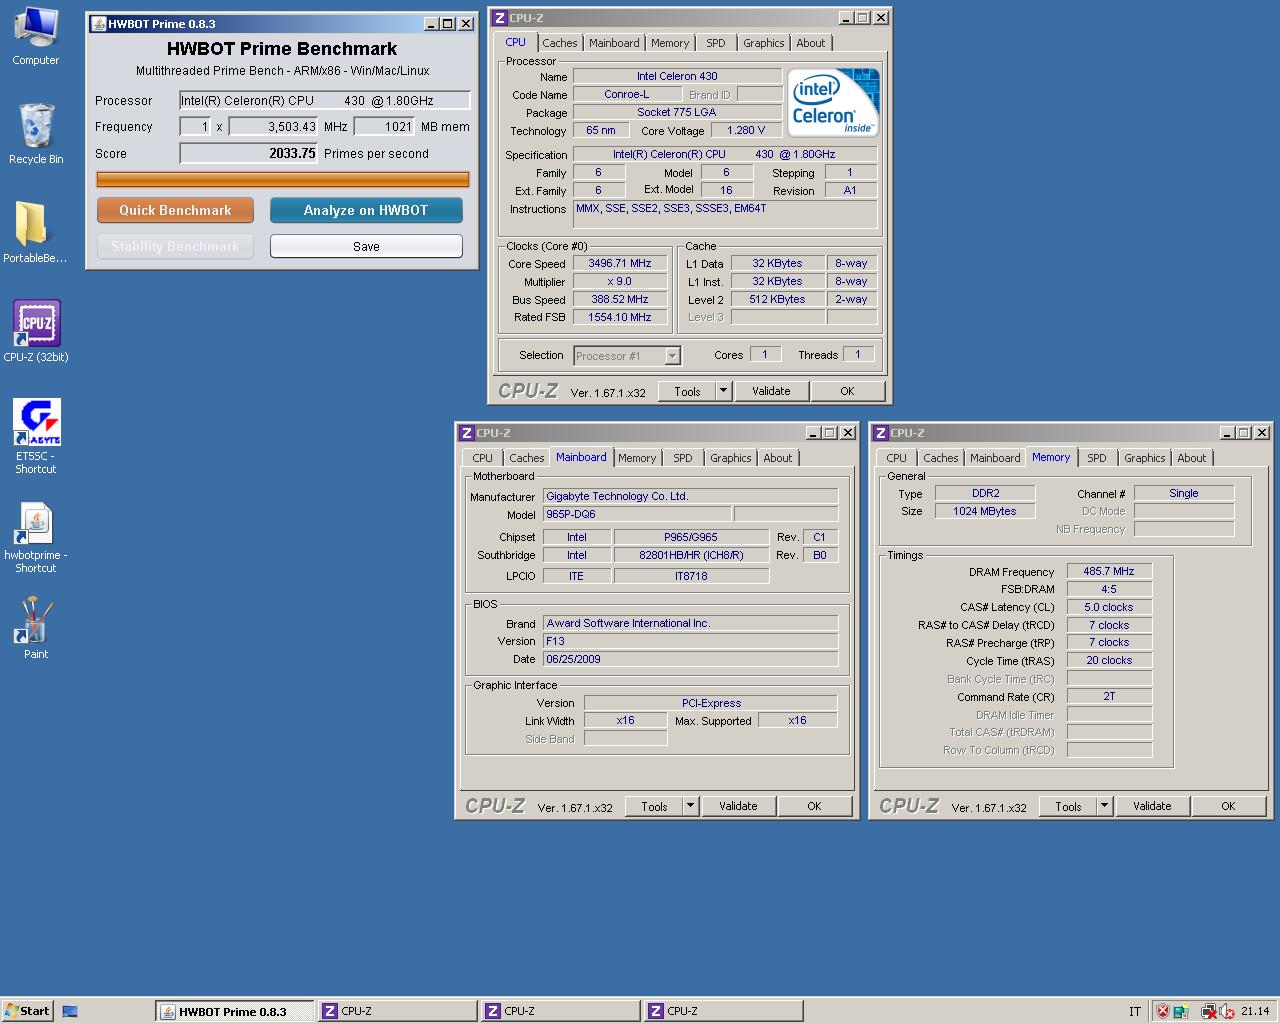
Task: Click the DRAM Frequency value 485.7 MHz
Action: pyautogui.click(x=1109, y=571)
